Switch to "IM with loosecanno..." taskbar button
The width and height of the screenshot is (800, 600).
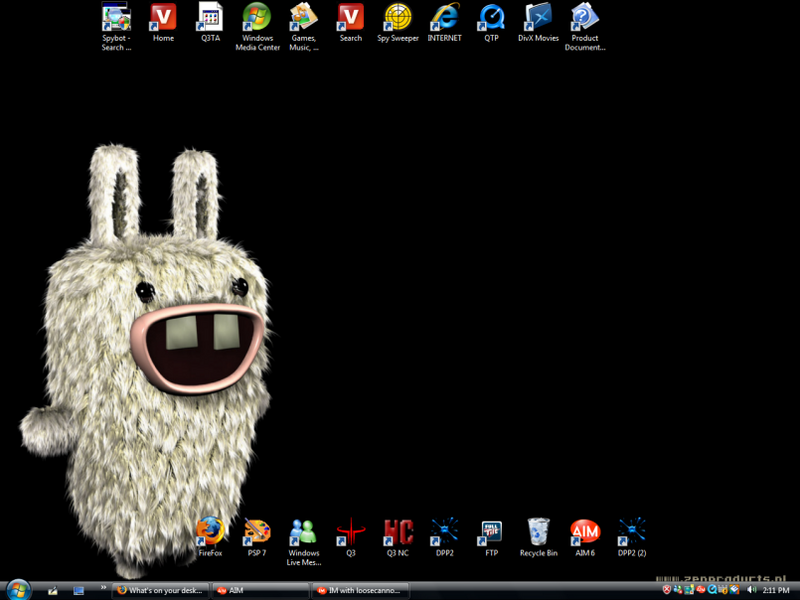point(360,591)
